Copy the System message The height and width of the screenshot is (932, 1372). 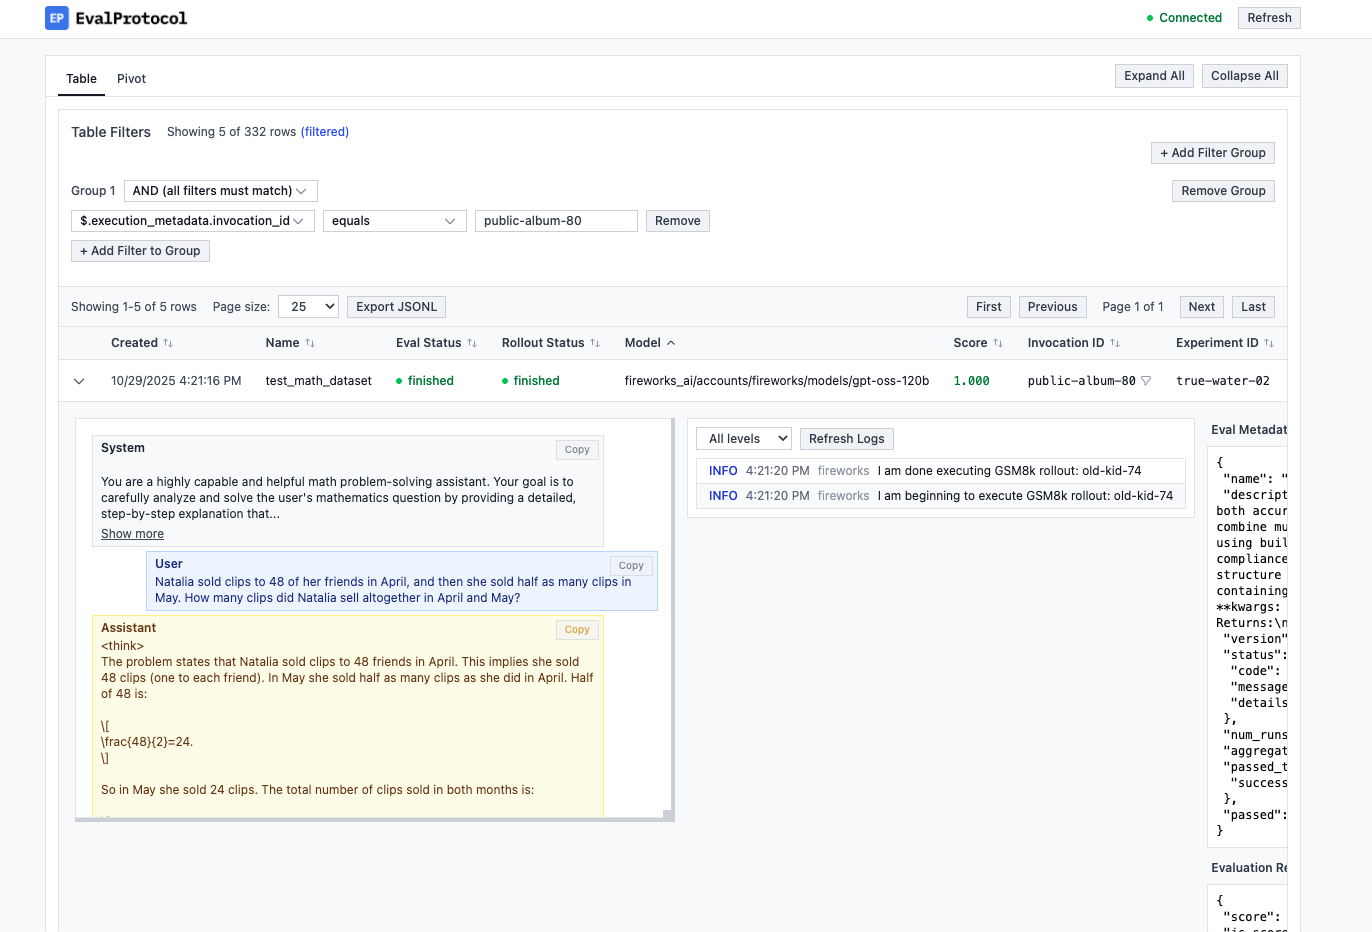pyautogui.click(x=577, y=450)
